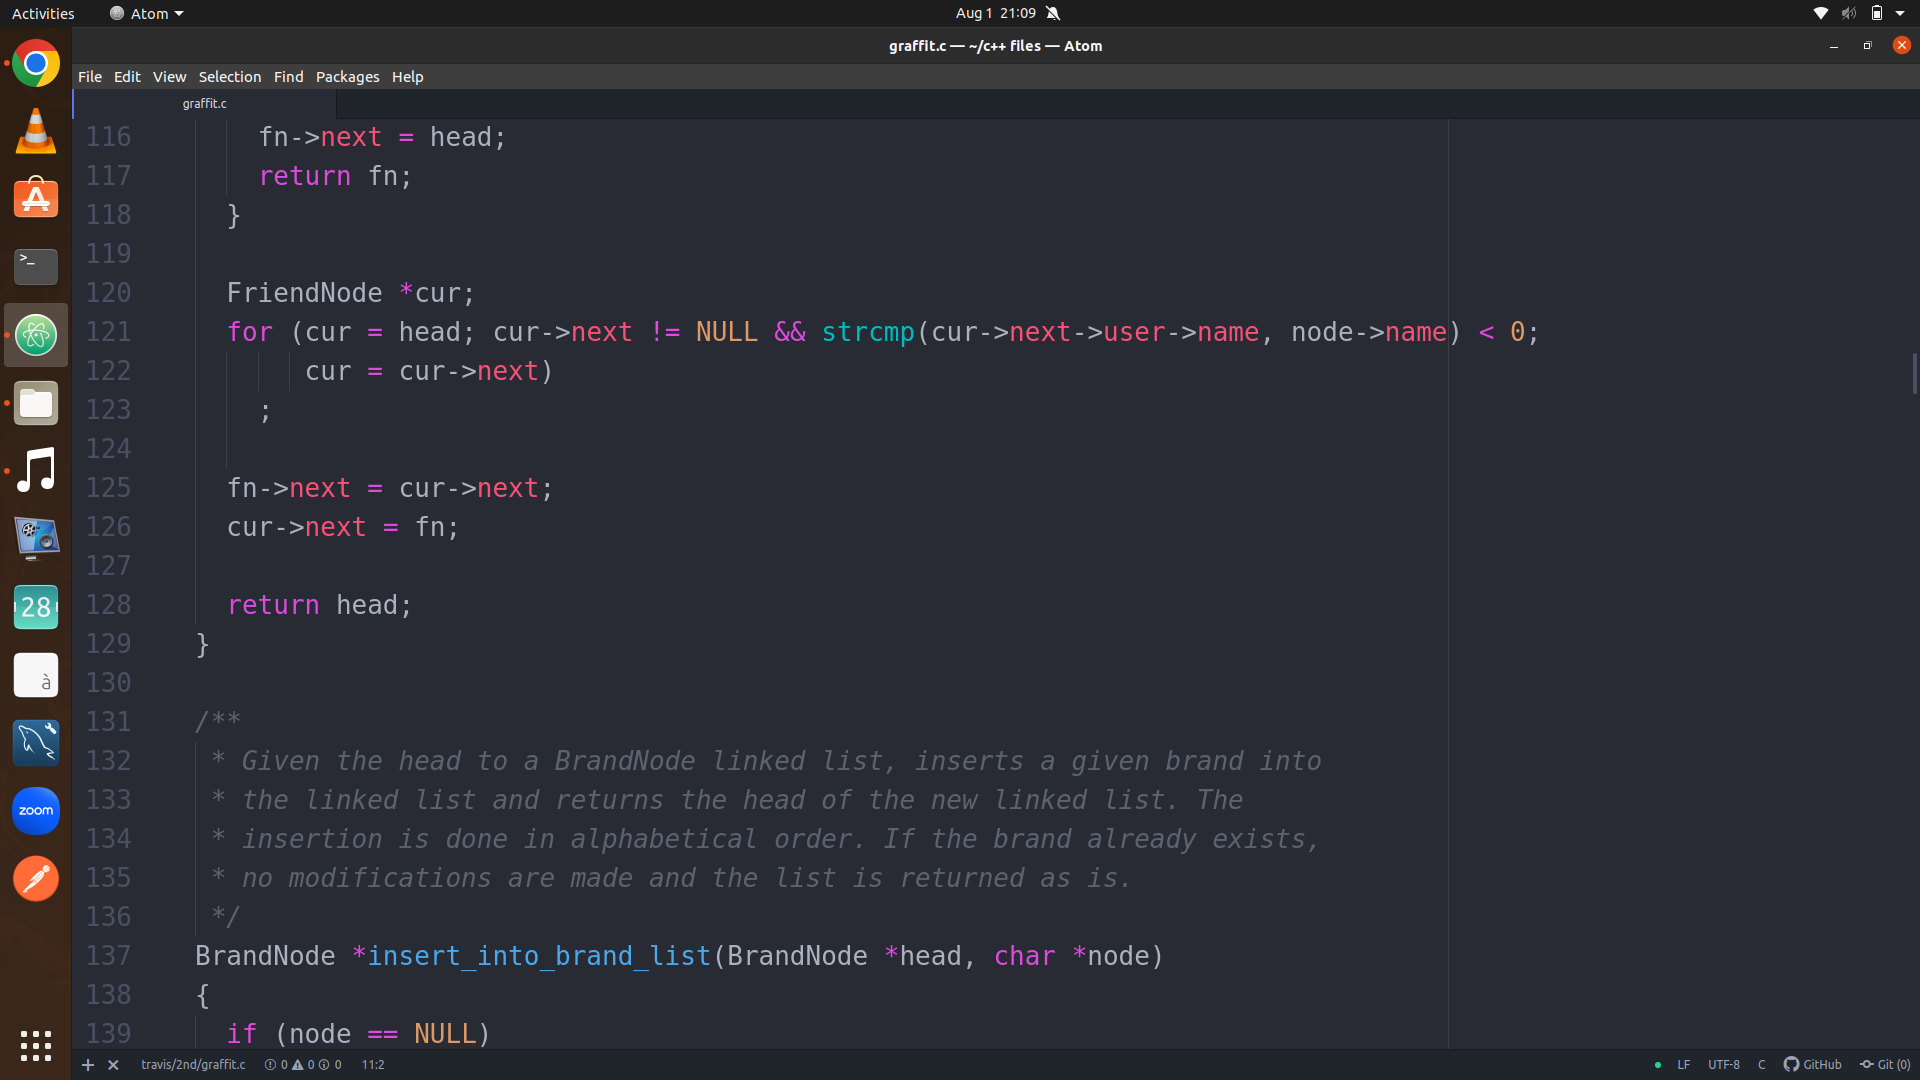Image resolution: width=1920 pixels, height=1080 pixels.
Task: Open the Help menu
Action: click(407, 77)
